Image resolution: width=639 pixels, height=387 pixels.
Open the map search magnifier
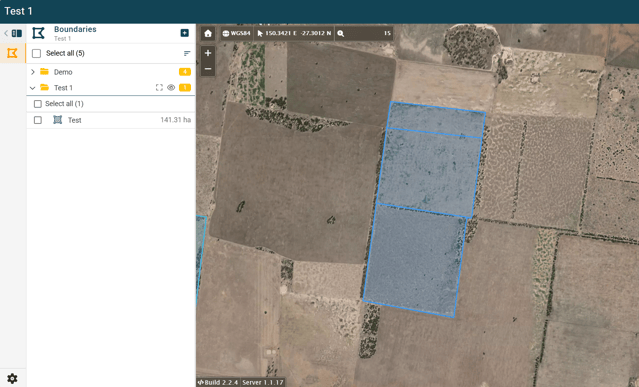pos(341,33)
